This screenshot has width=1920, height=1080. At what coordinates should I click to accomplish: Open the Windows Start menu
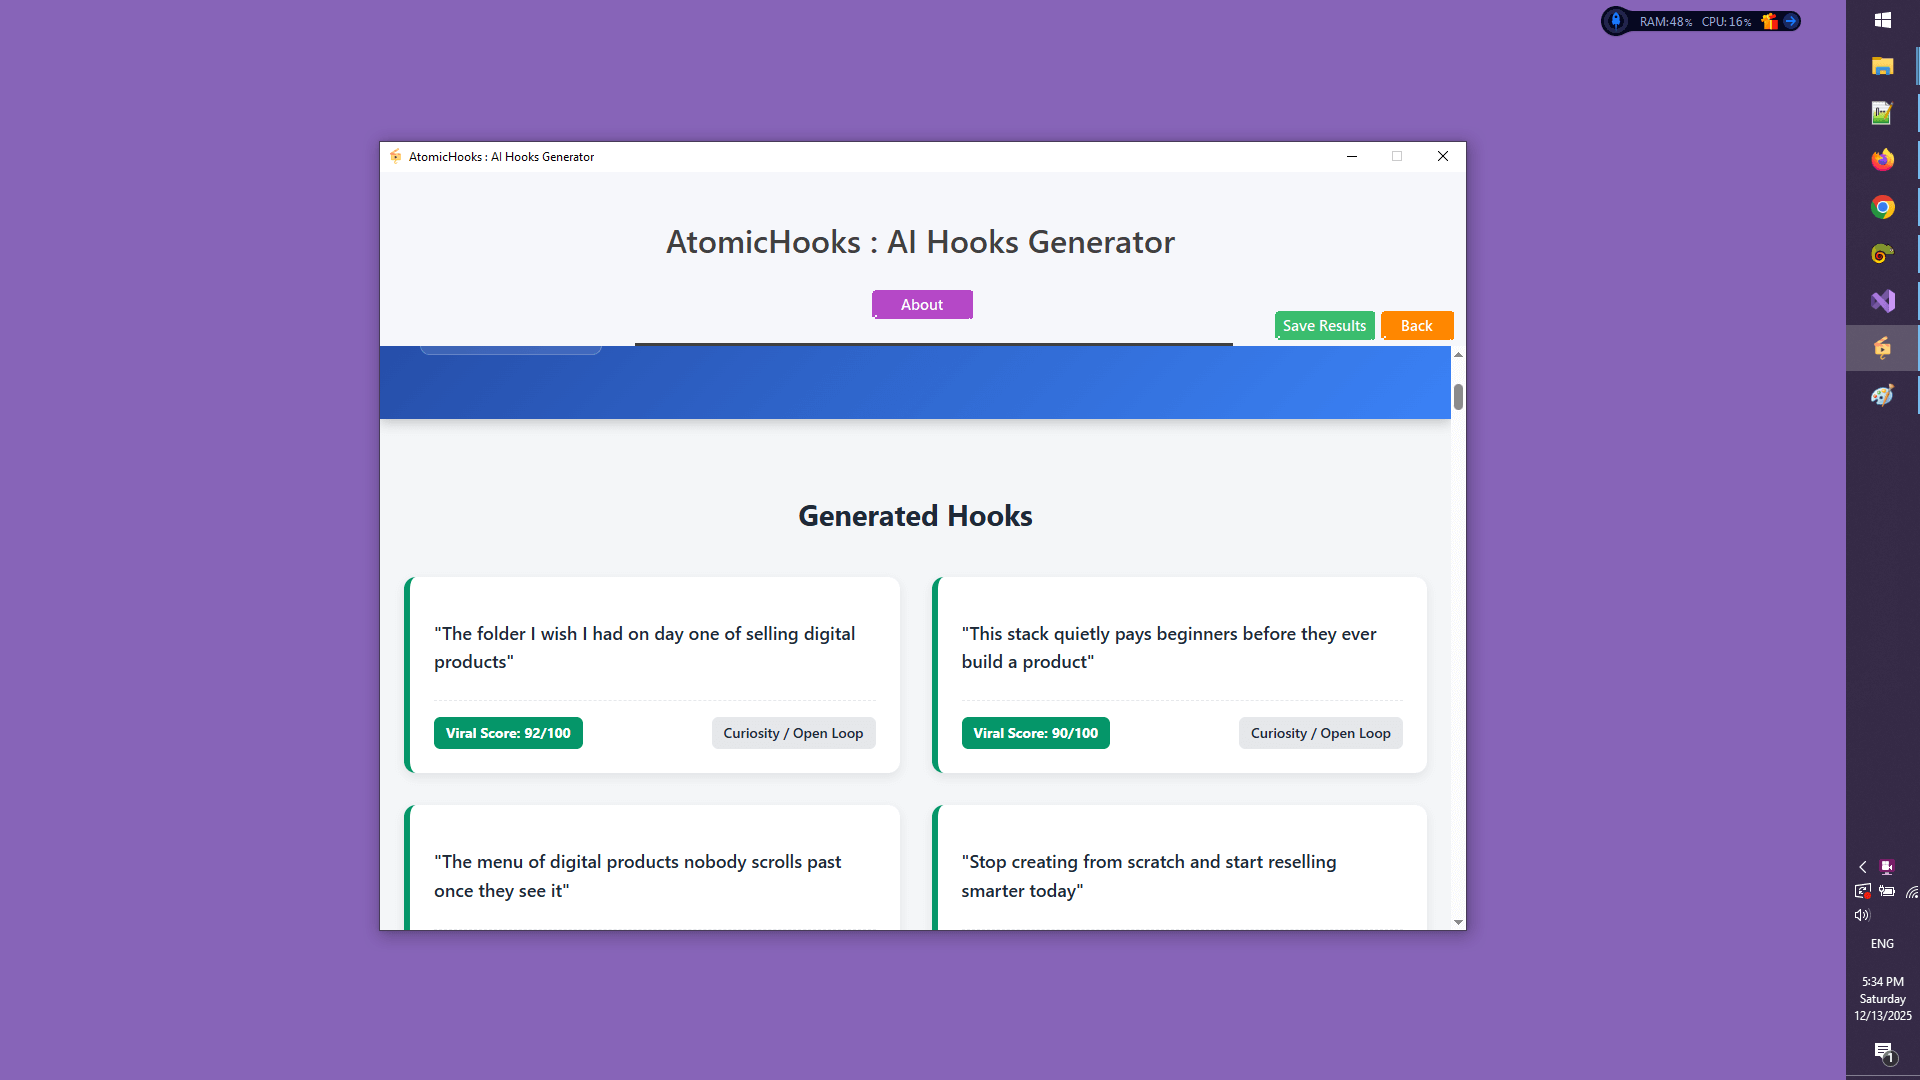click(x=1883, y=20)
